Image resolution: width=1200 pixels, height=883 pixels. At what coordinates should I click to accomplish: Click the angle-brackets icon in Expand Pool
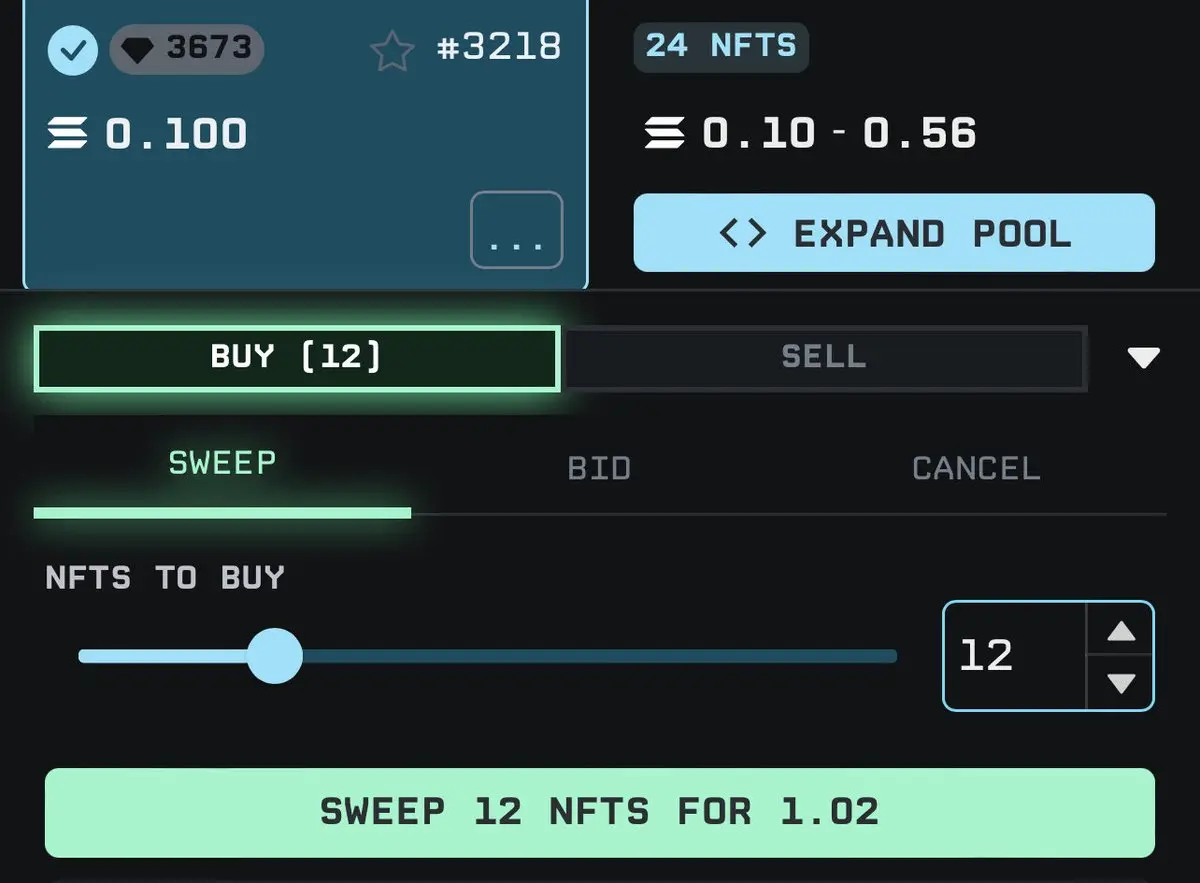tap(743, 233)
